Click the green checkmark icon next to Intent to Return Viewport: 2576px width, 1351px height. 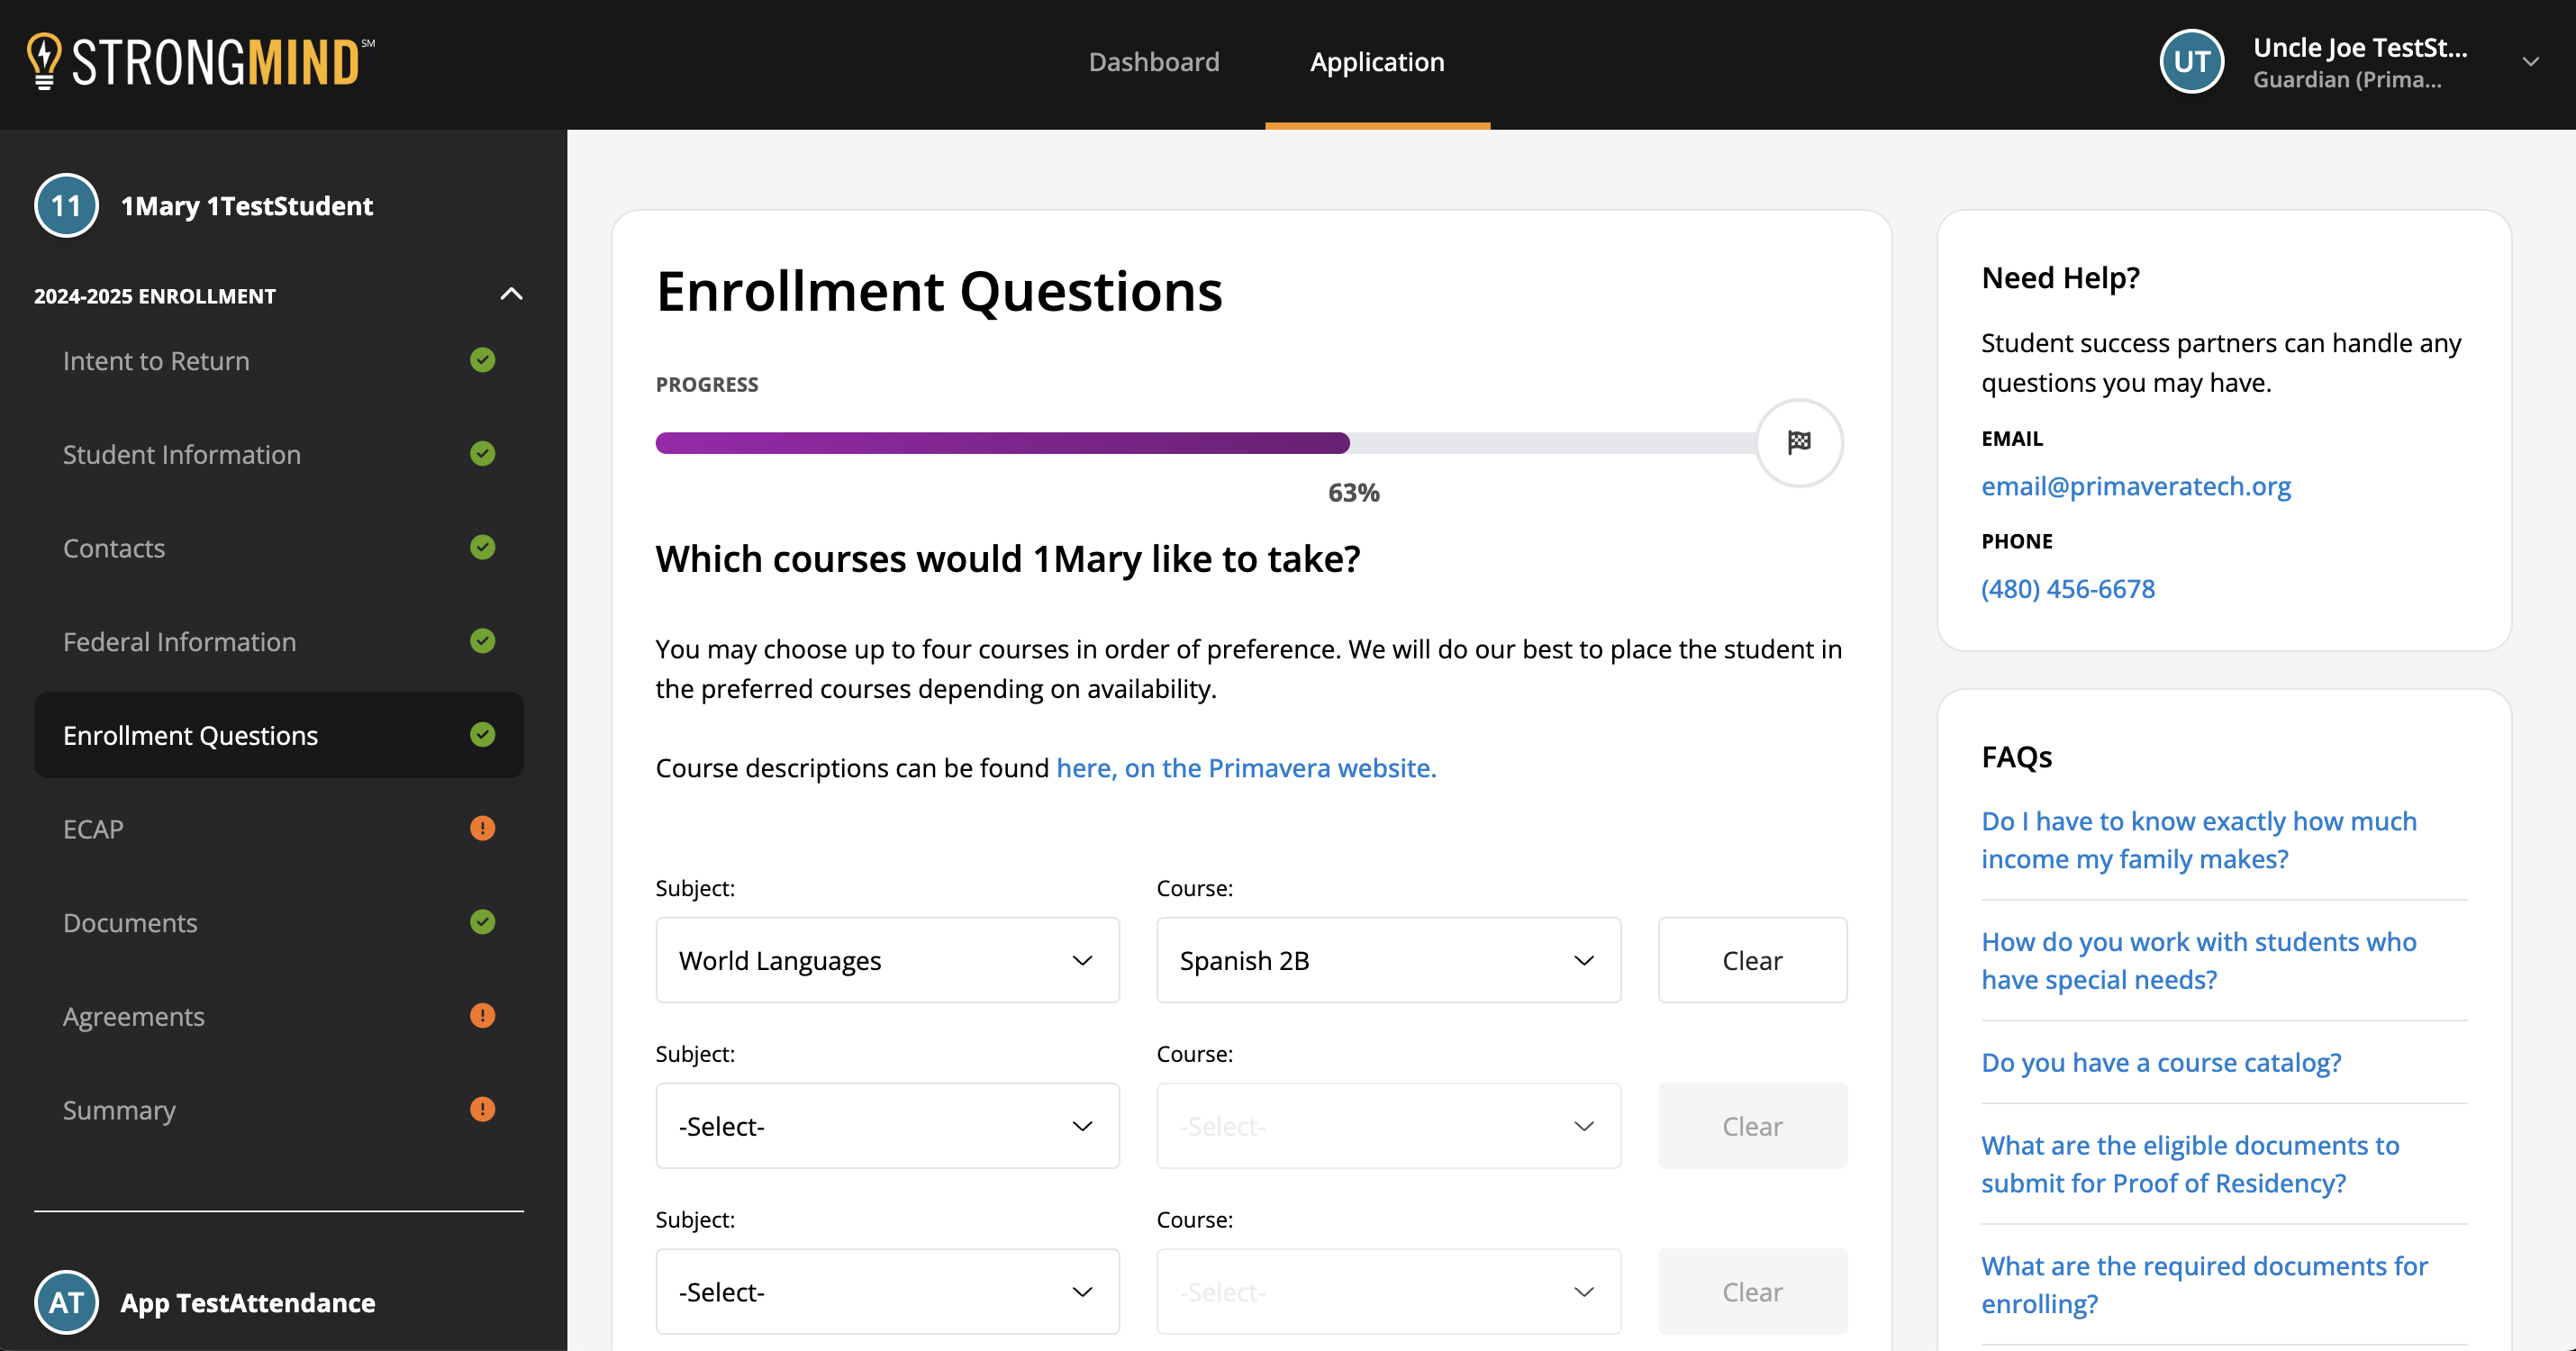(x=482, y=361)
